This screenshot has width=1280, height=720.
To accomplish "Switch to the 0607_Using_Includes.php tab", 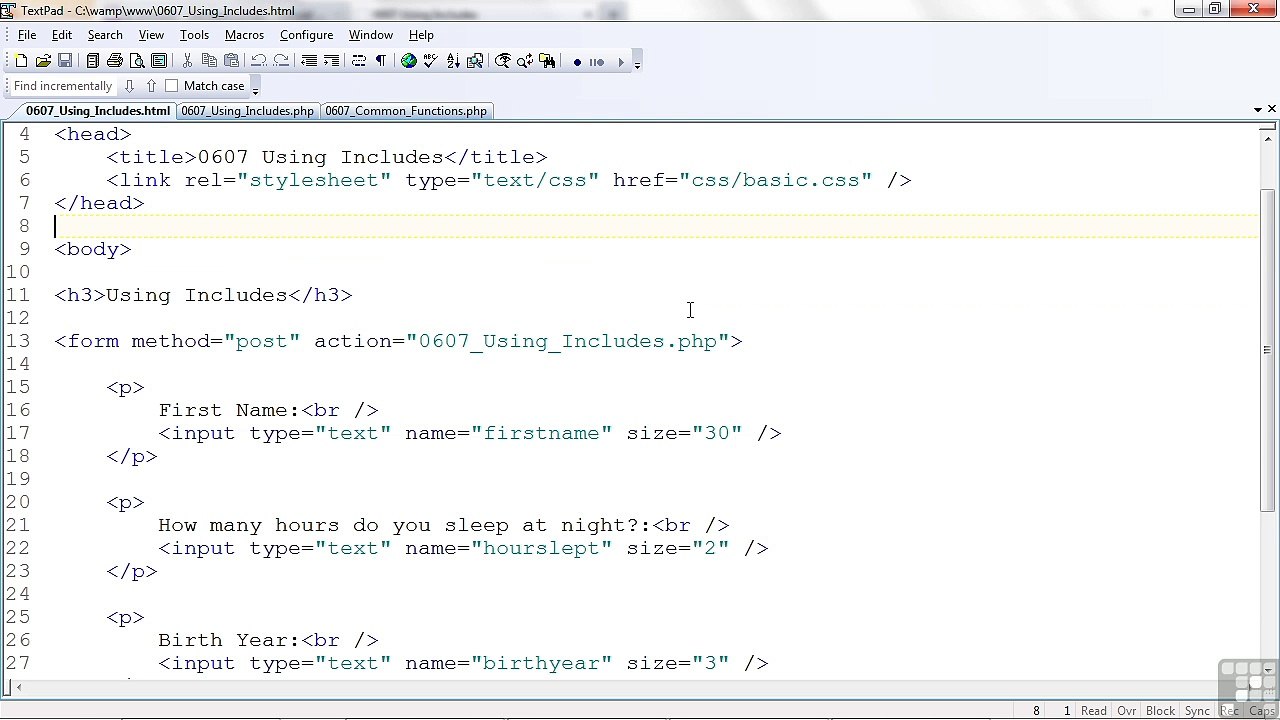I will click(x=247, y=111).
